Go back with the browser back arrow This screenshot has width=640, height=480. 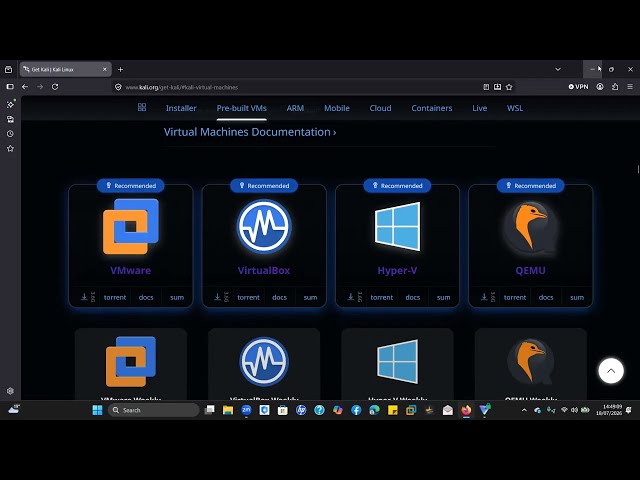25,87
